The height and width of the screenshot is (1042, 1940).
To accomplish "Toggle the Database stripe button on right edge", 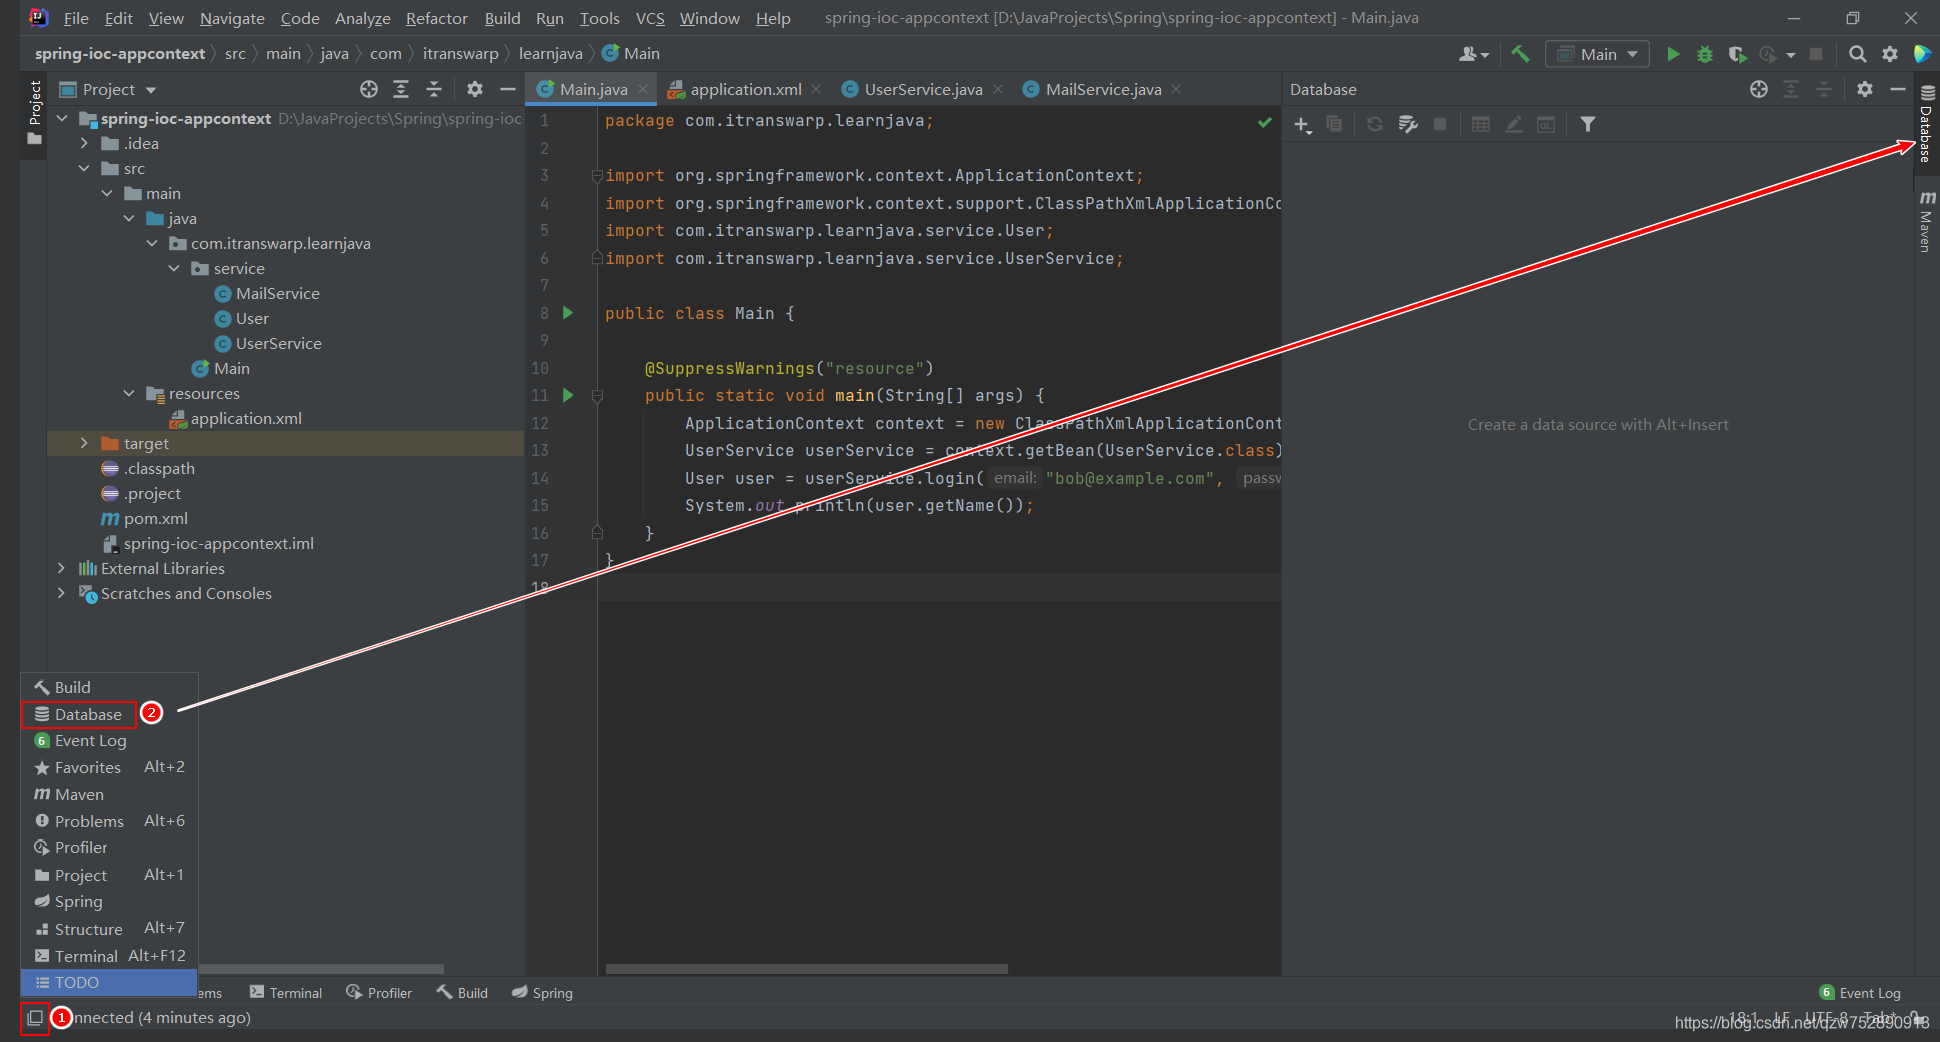I will [1926, 125].
